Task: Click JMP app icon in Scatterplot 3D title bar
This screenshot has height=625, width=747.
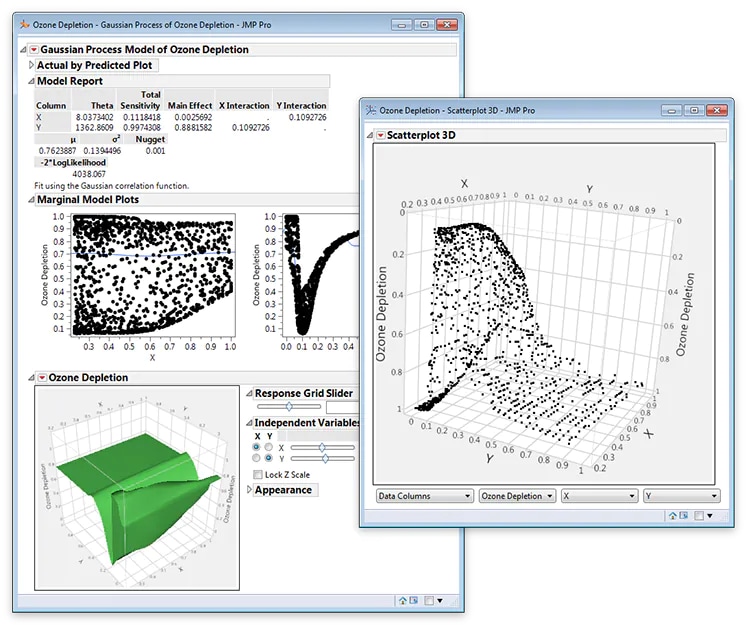Action: coord(371,110)
